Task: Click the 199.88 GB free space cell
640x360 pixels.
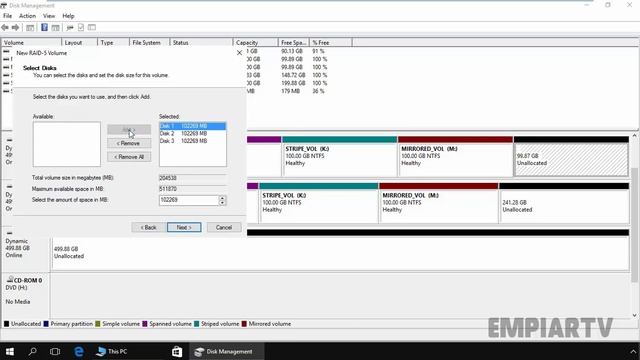Action: pyautogui.click(x=293, y=83)
